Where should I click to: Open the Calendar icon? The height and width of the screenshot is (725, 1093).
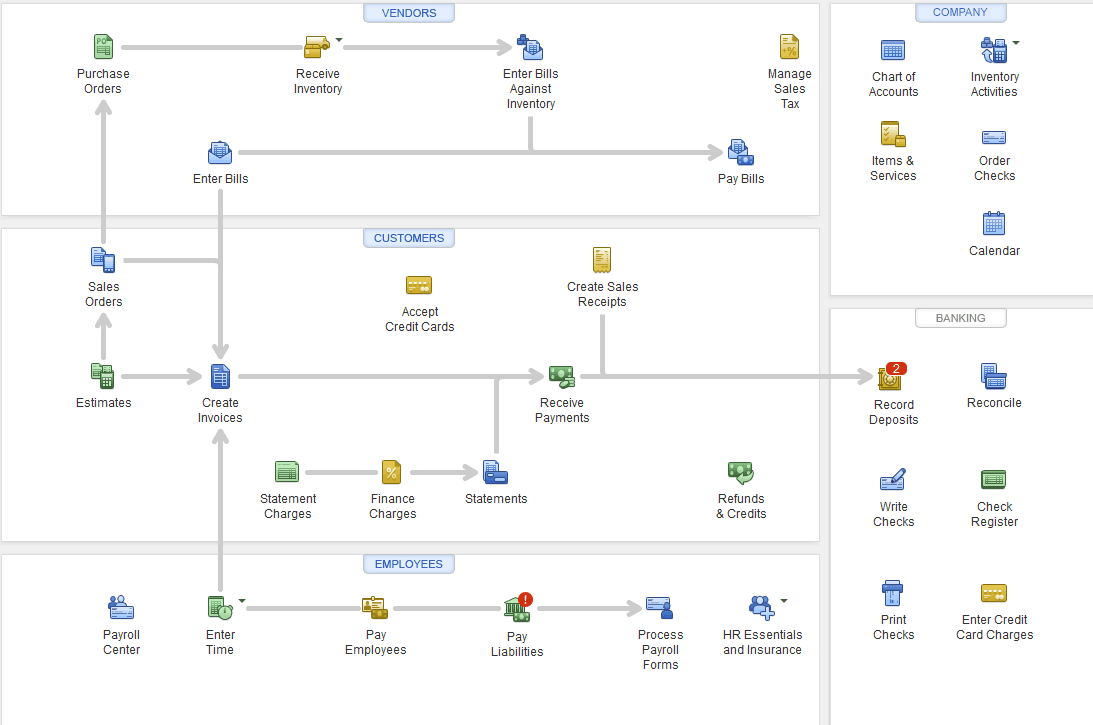[994, 224]
